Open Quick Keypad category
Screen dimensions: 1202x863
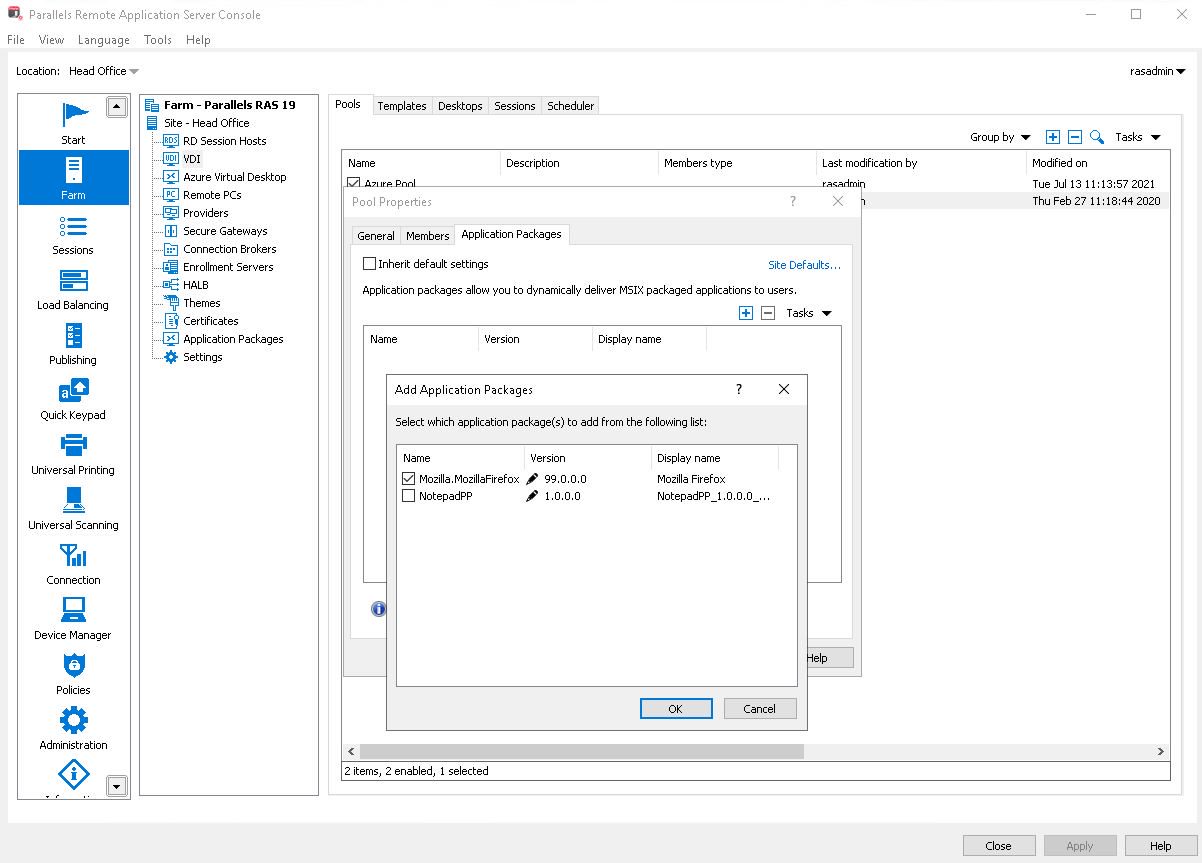pyautogui.click(x=73, y=398)
